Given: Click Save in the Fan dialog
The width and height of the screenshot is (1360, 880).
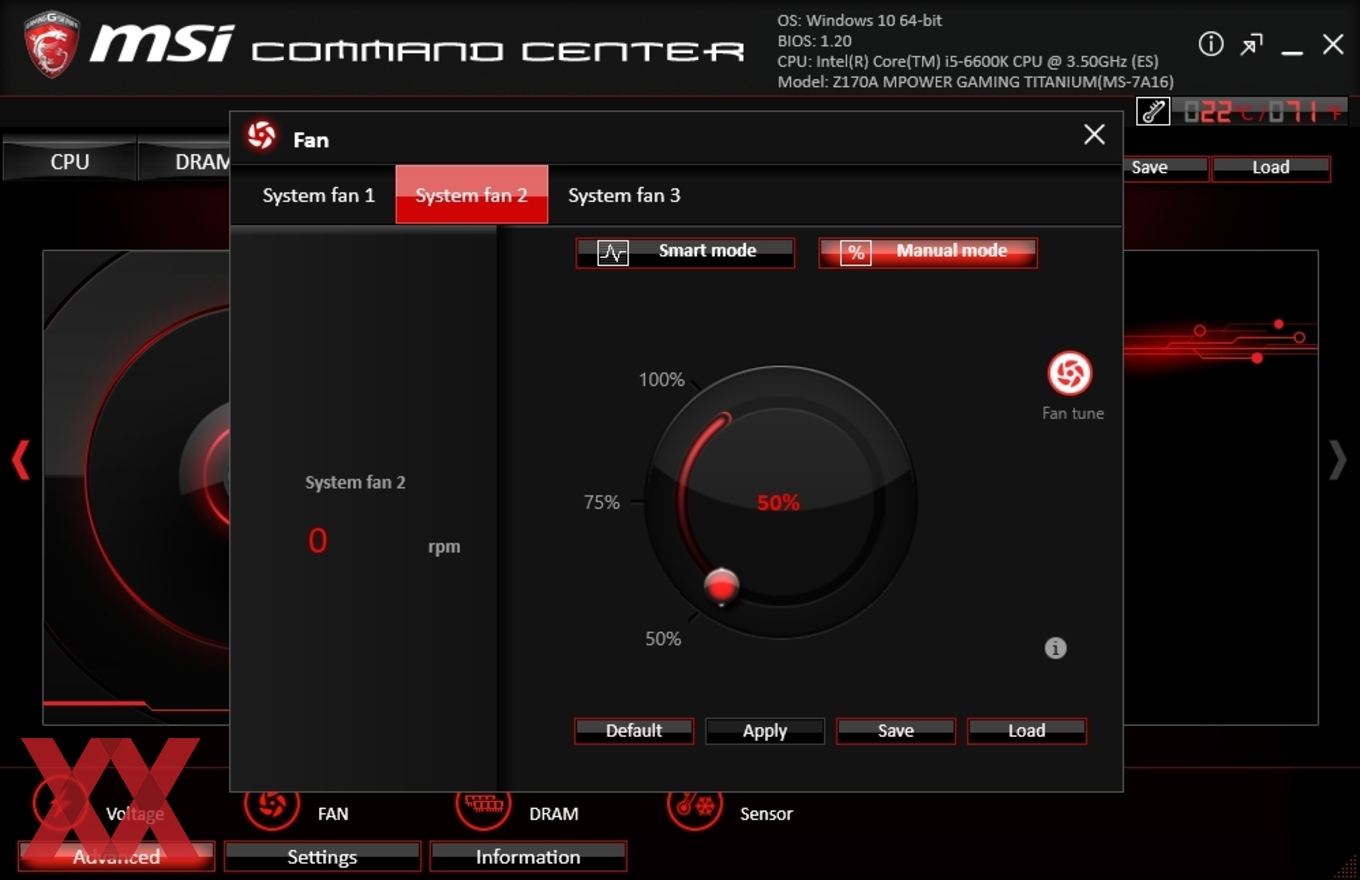Looking at the screenshot, I should click(x=896, y=731).
